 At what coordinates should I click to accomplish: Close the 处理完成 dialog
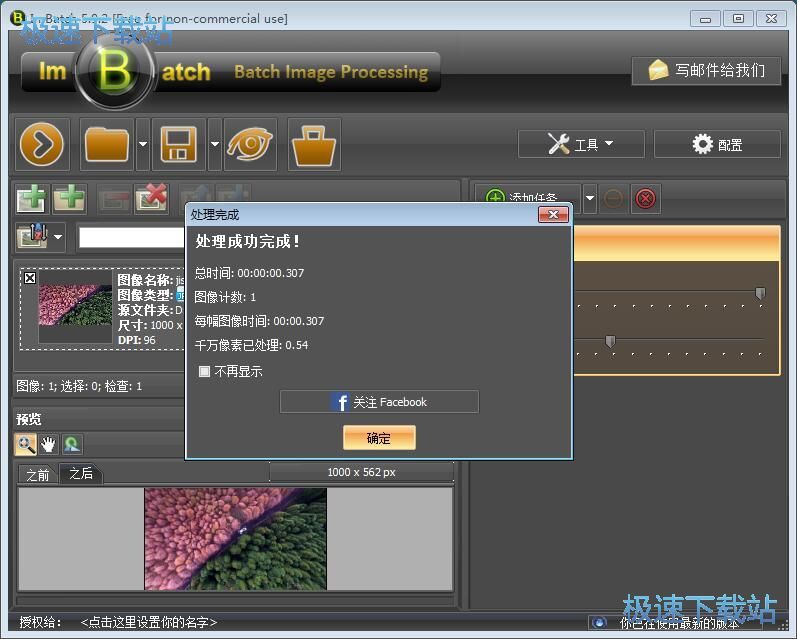point(553,215)
